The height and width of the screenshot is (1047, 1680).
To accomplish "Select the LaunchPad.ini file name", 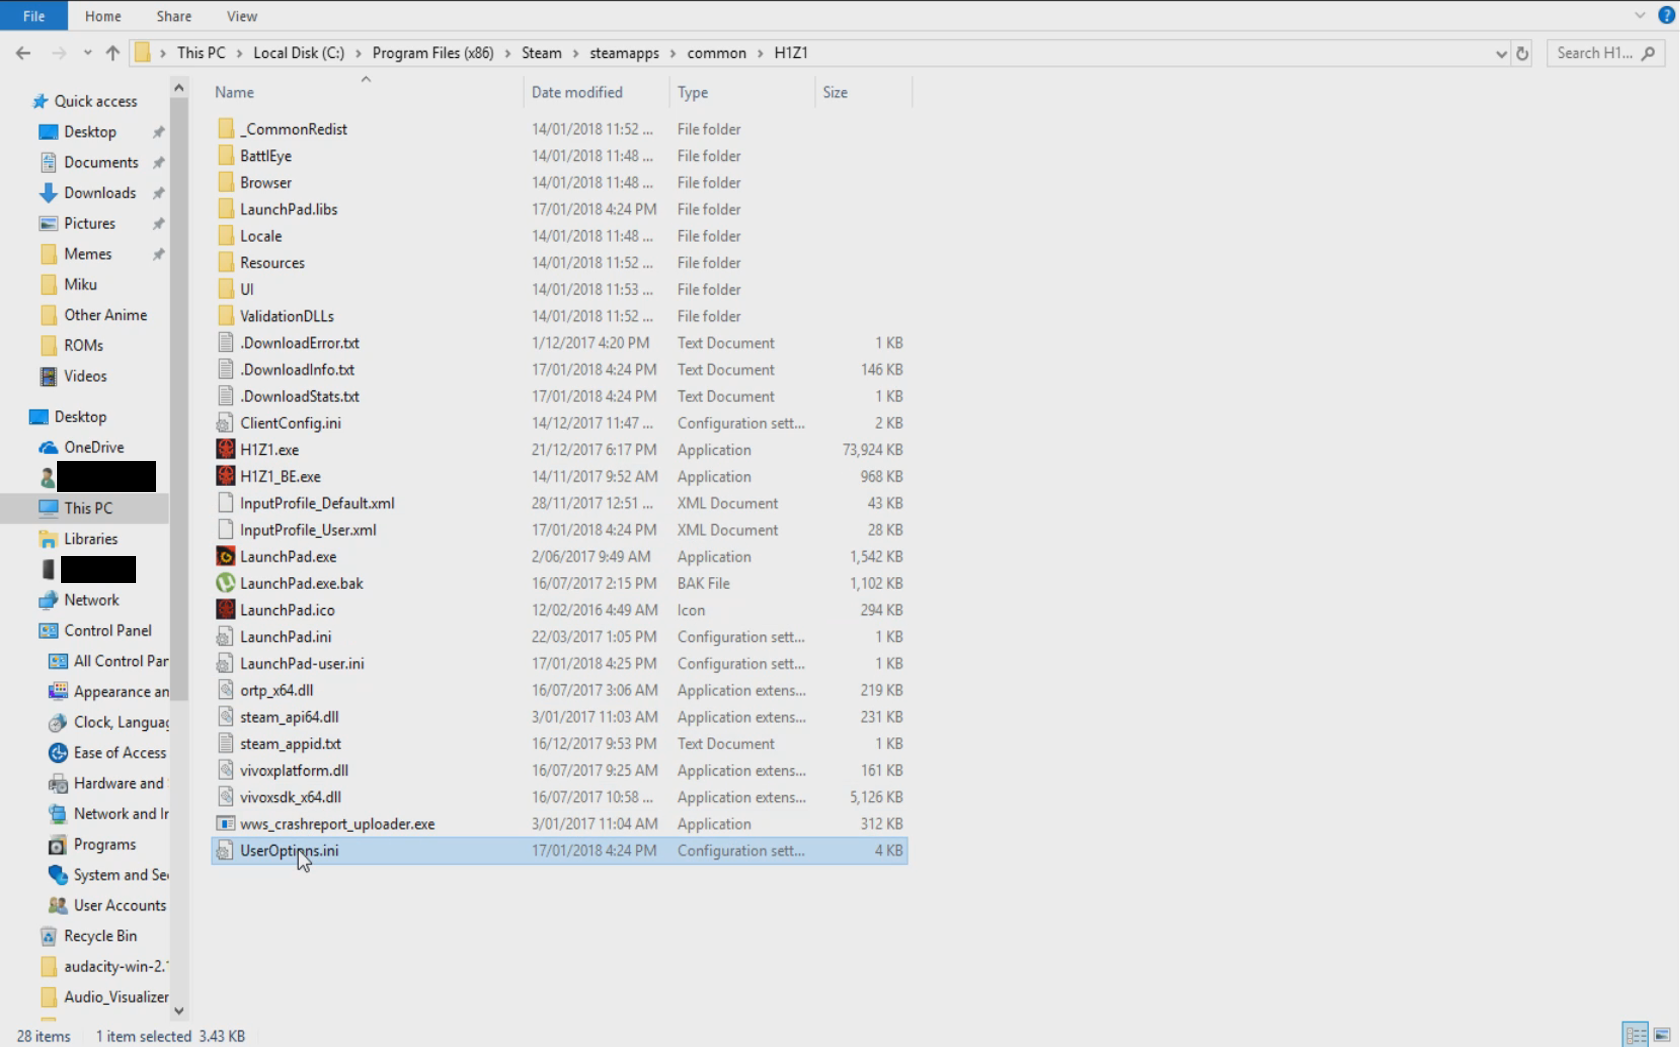I will coord(286,637).
